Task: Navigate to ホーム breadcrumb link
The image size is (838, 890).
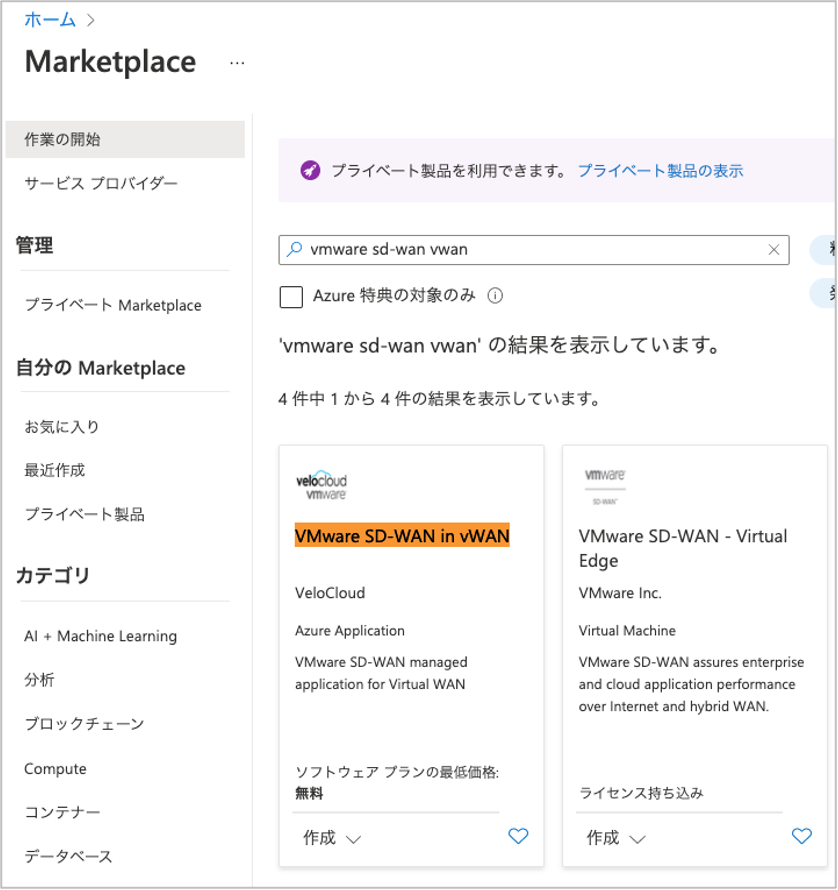Action: [50, 19]
